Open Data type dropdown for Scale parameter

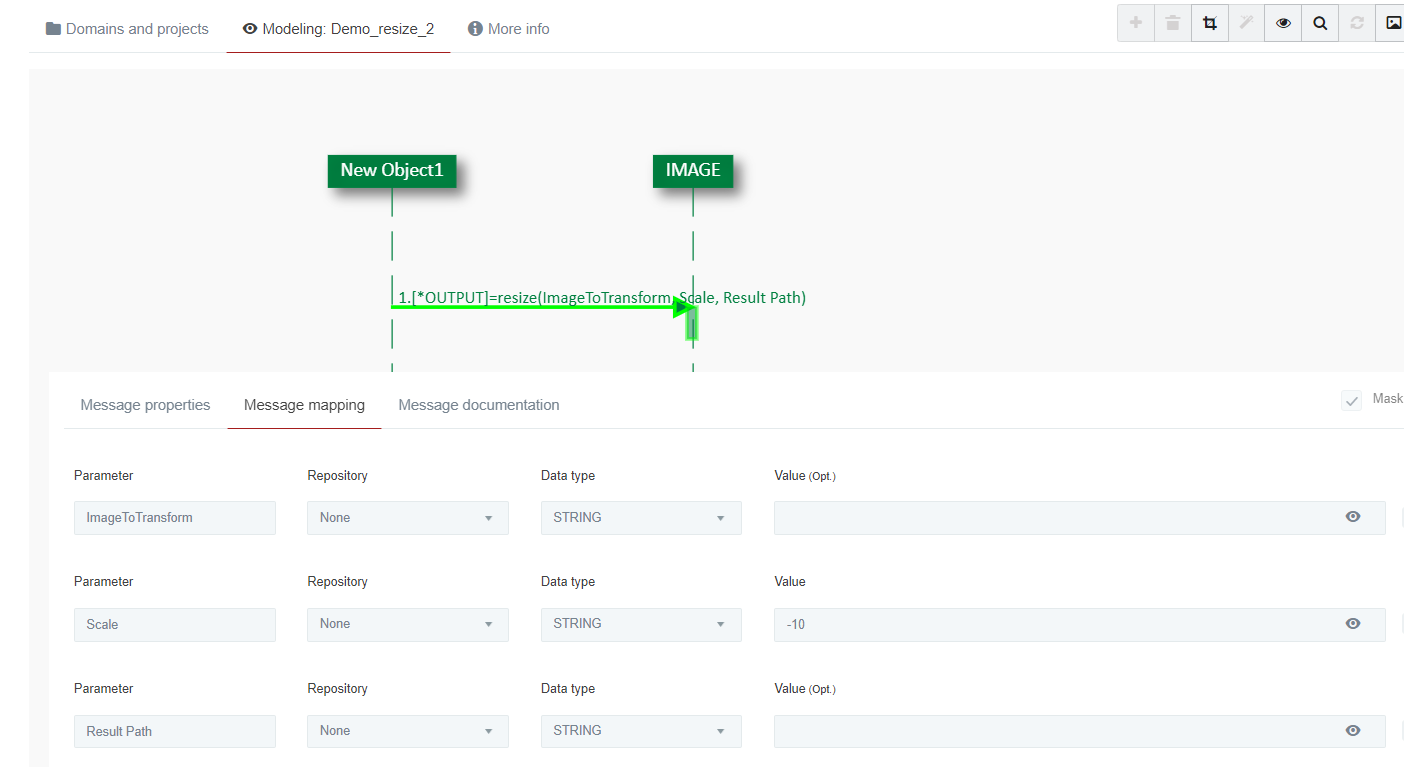(641, 624)
